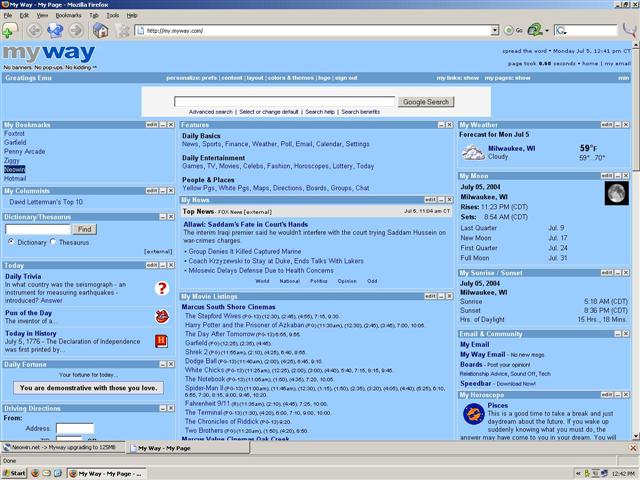Open the Bookmarks menu

point(69,16)
